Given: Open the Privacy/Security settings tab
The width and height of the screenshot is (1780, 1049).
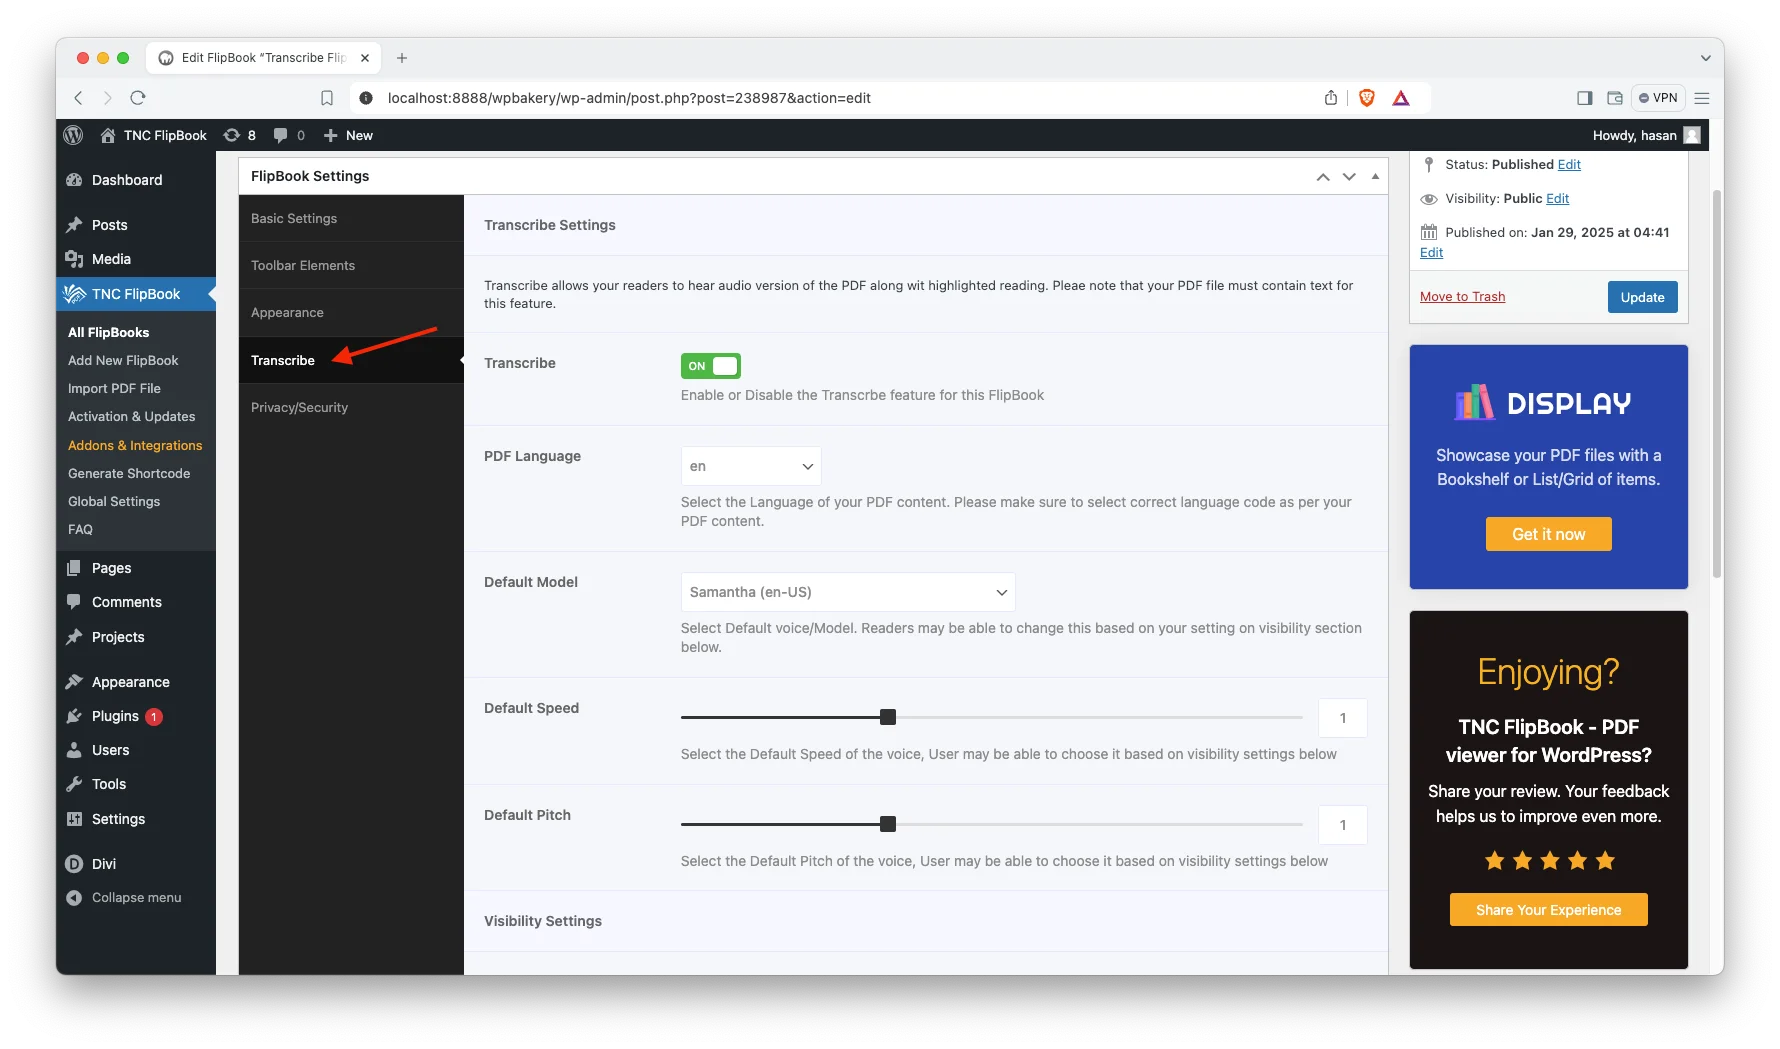Looking at the screenshot, I should coord(299,407).
